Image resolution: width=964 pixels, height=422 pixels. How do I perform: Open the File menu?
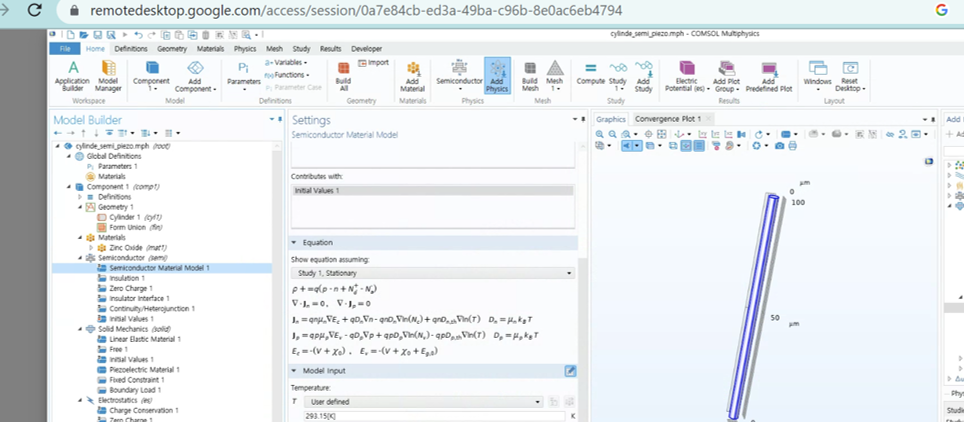[64, 48]
